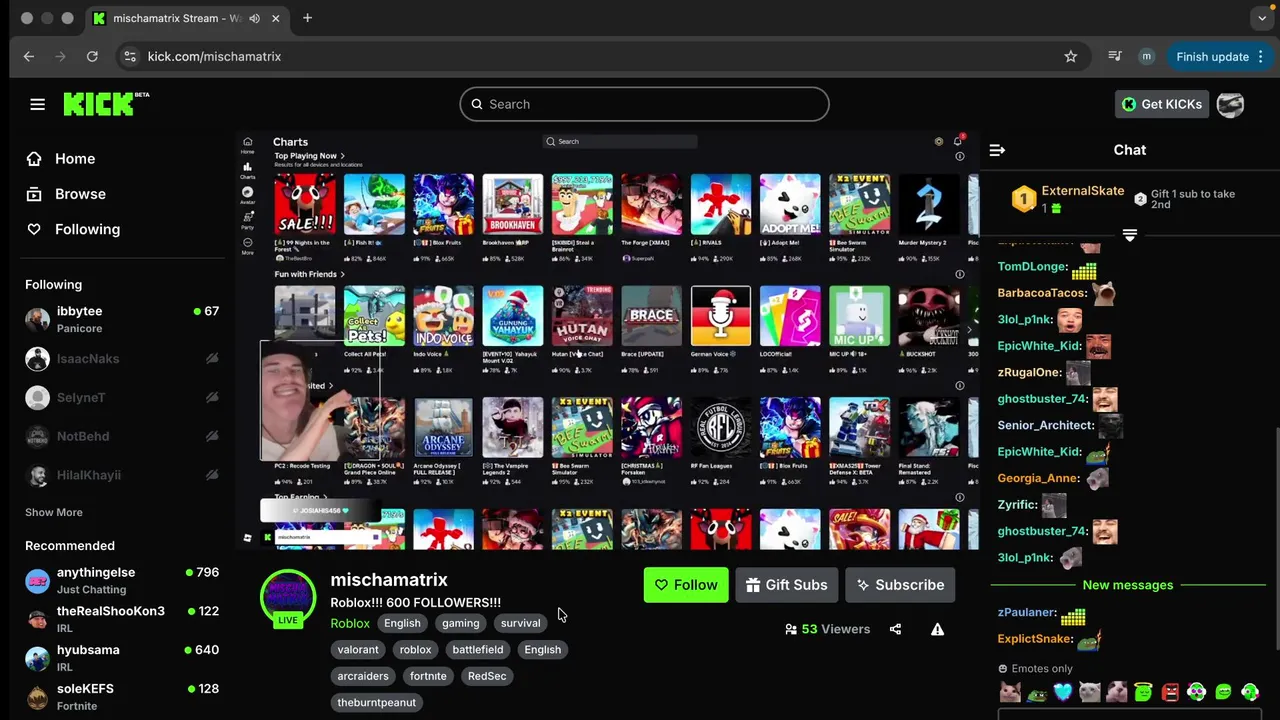Open the Chrome profile 'm' avatar
This screenshot has height=720, width=1280.
[x=1147, y=57]
